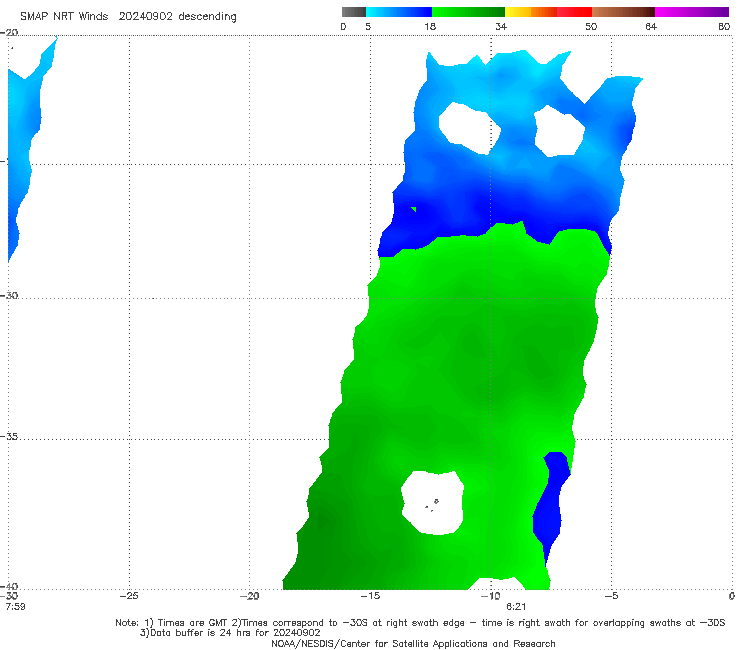740x650 pixels.
Task: Click the color bar label "18"
Action: [430, 27]
